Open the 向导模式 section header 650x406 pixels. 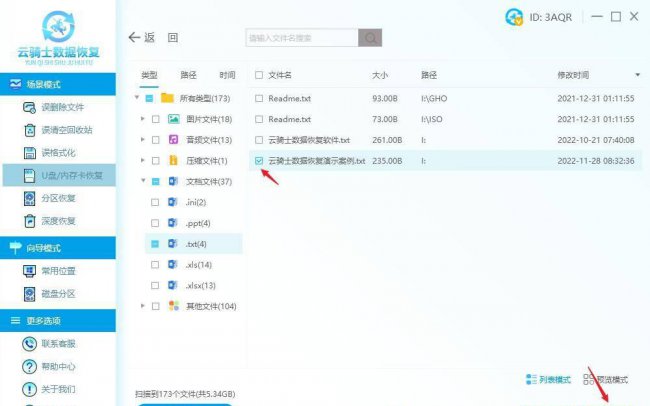[58, 248]
